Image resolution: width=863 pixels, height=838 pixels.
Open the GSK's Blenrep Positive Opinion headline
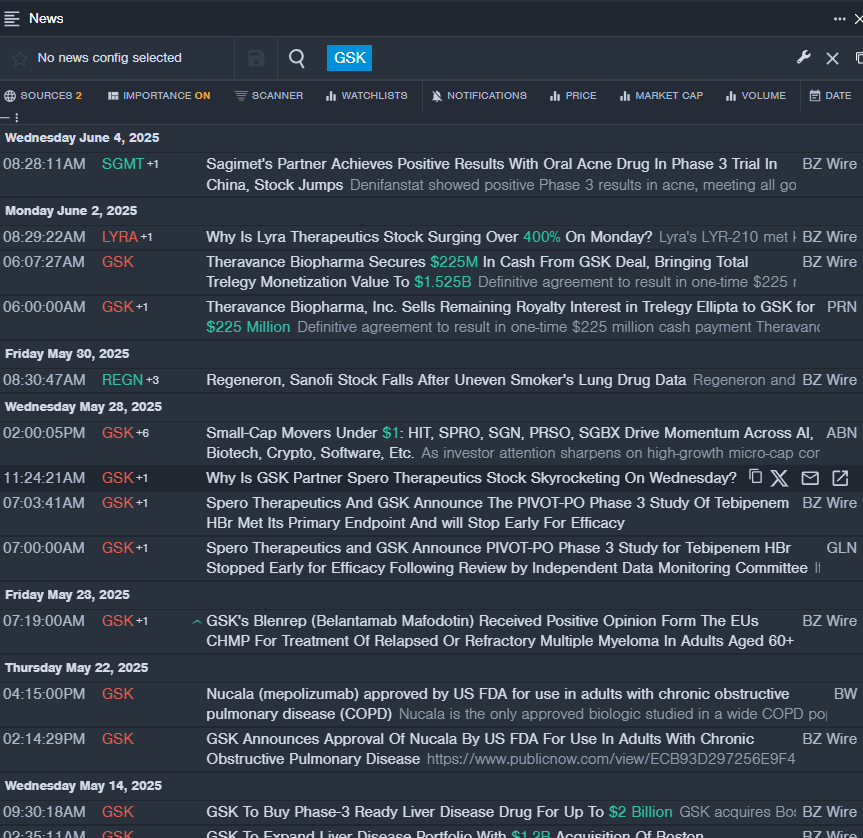[500, 631]
